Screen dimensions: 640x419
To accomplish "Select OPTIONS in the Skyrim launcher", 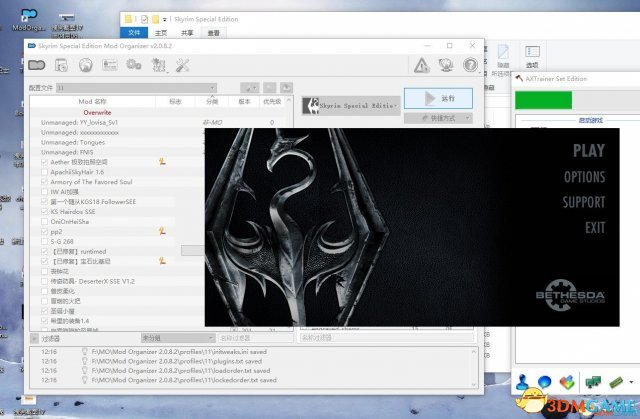I will point(584,177).
